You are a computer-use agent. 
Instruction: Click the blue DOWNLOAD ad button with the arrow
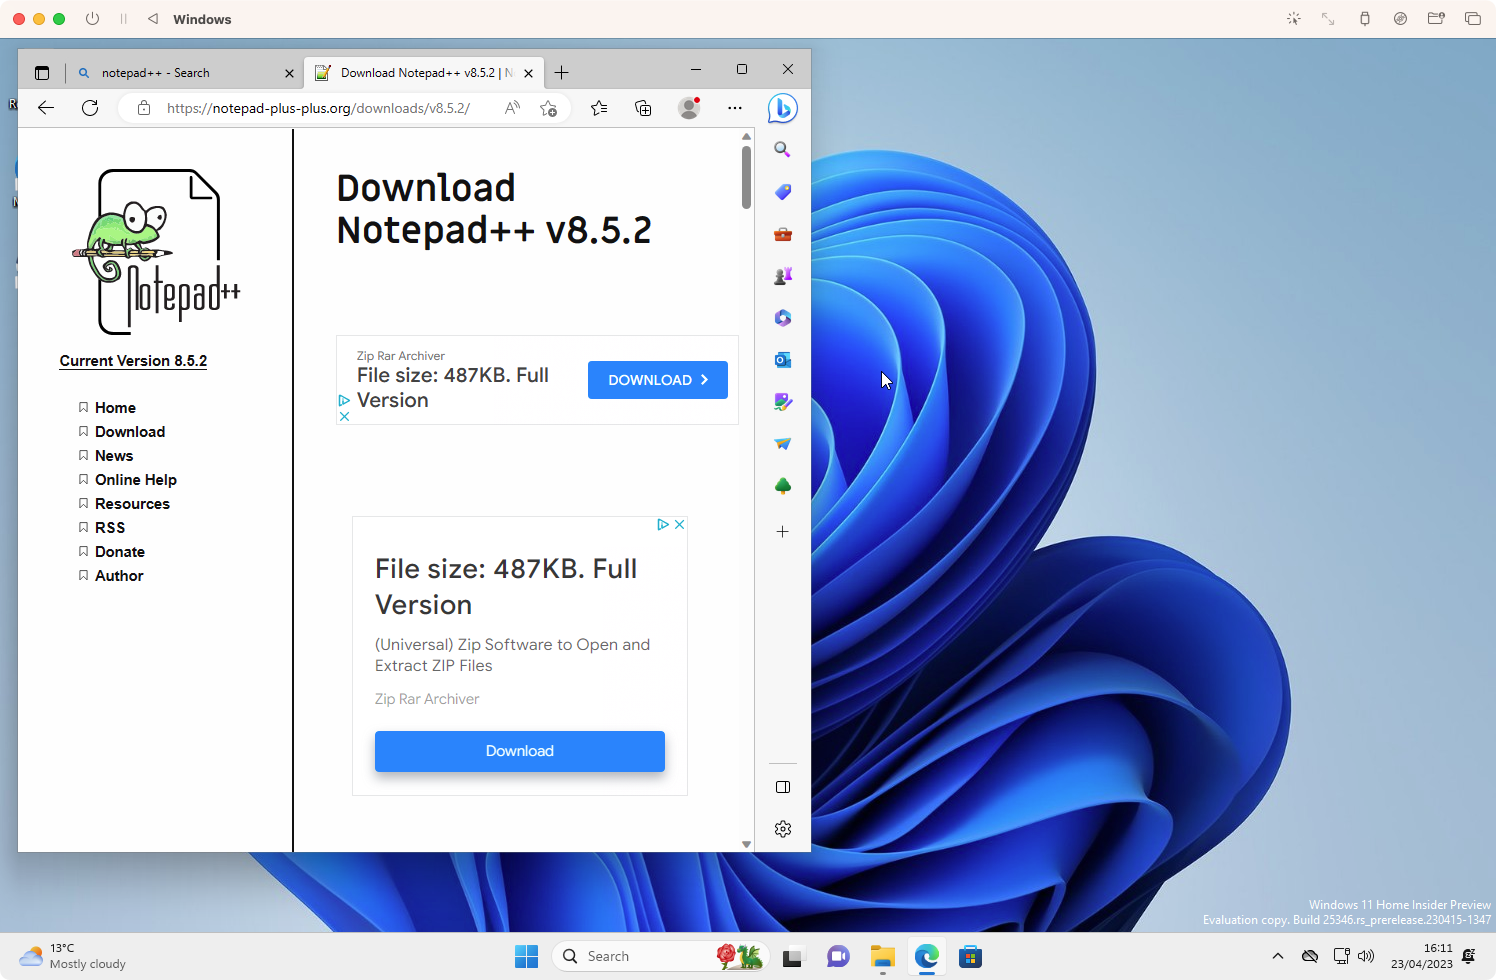(658, 380)
